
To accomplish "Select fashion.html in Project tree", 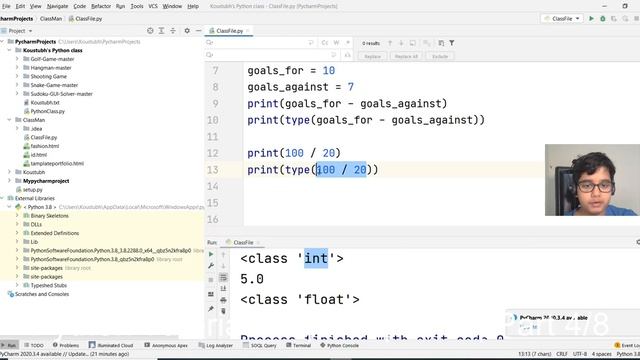I will click(x=44, y=146).
